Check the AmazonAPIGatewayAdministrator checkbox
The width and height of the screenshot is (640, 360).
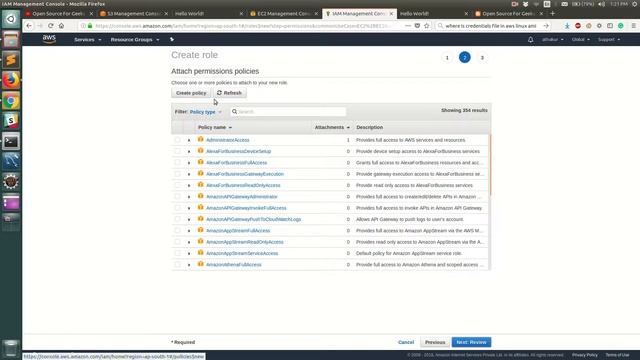coord(178,196)
